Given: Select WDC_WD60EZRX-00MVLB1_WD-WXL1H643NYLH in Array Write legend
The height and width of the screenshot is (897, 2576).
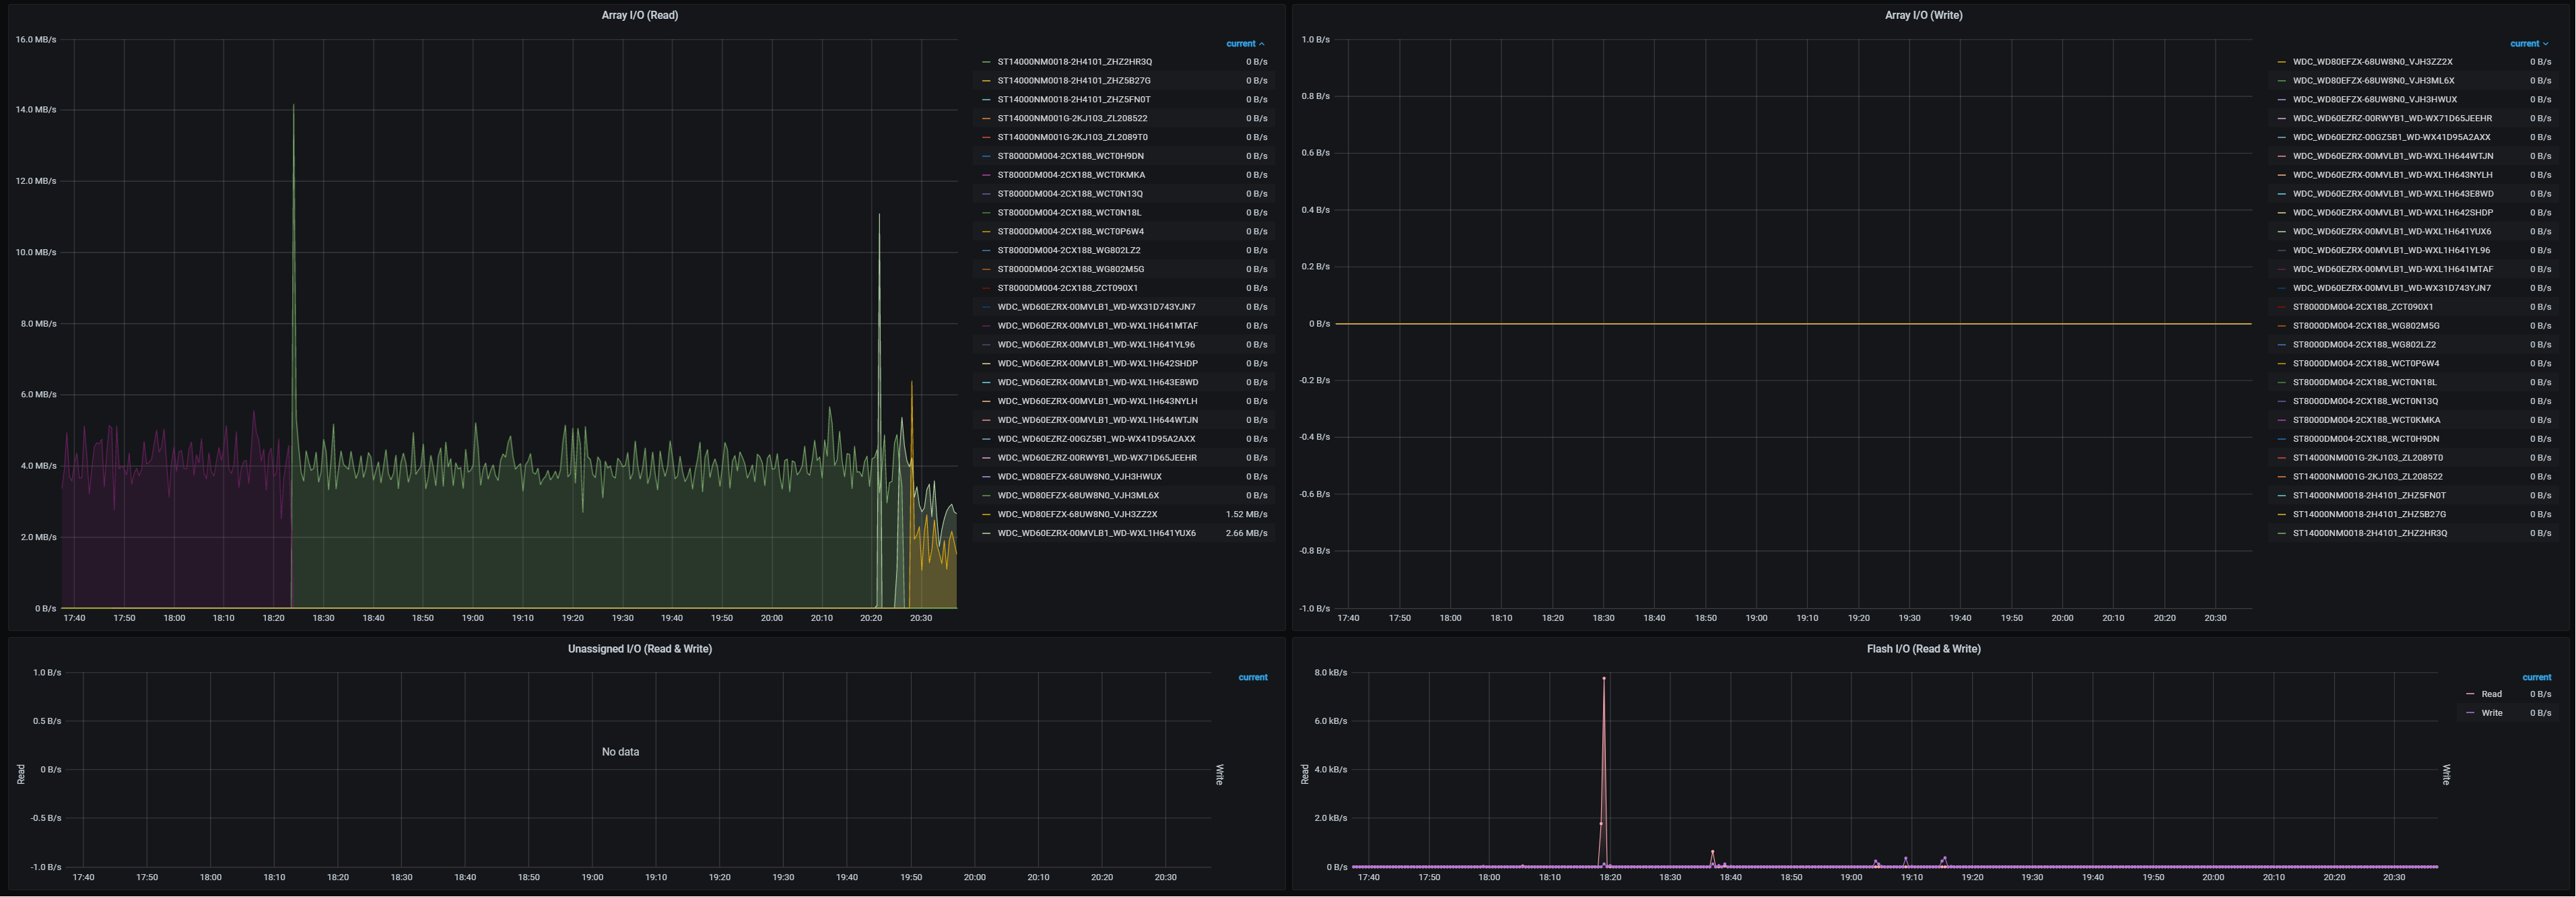Looking at the screenshot, I should [2392, 175].
